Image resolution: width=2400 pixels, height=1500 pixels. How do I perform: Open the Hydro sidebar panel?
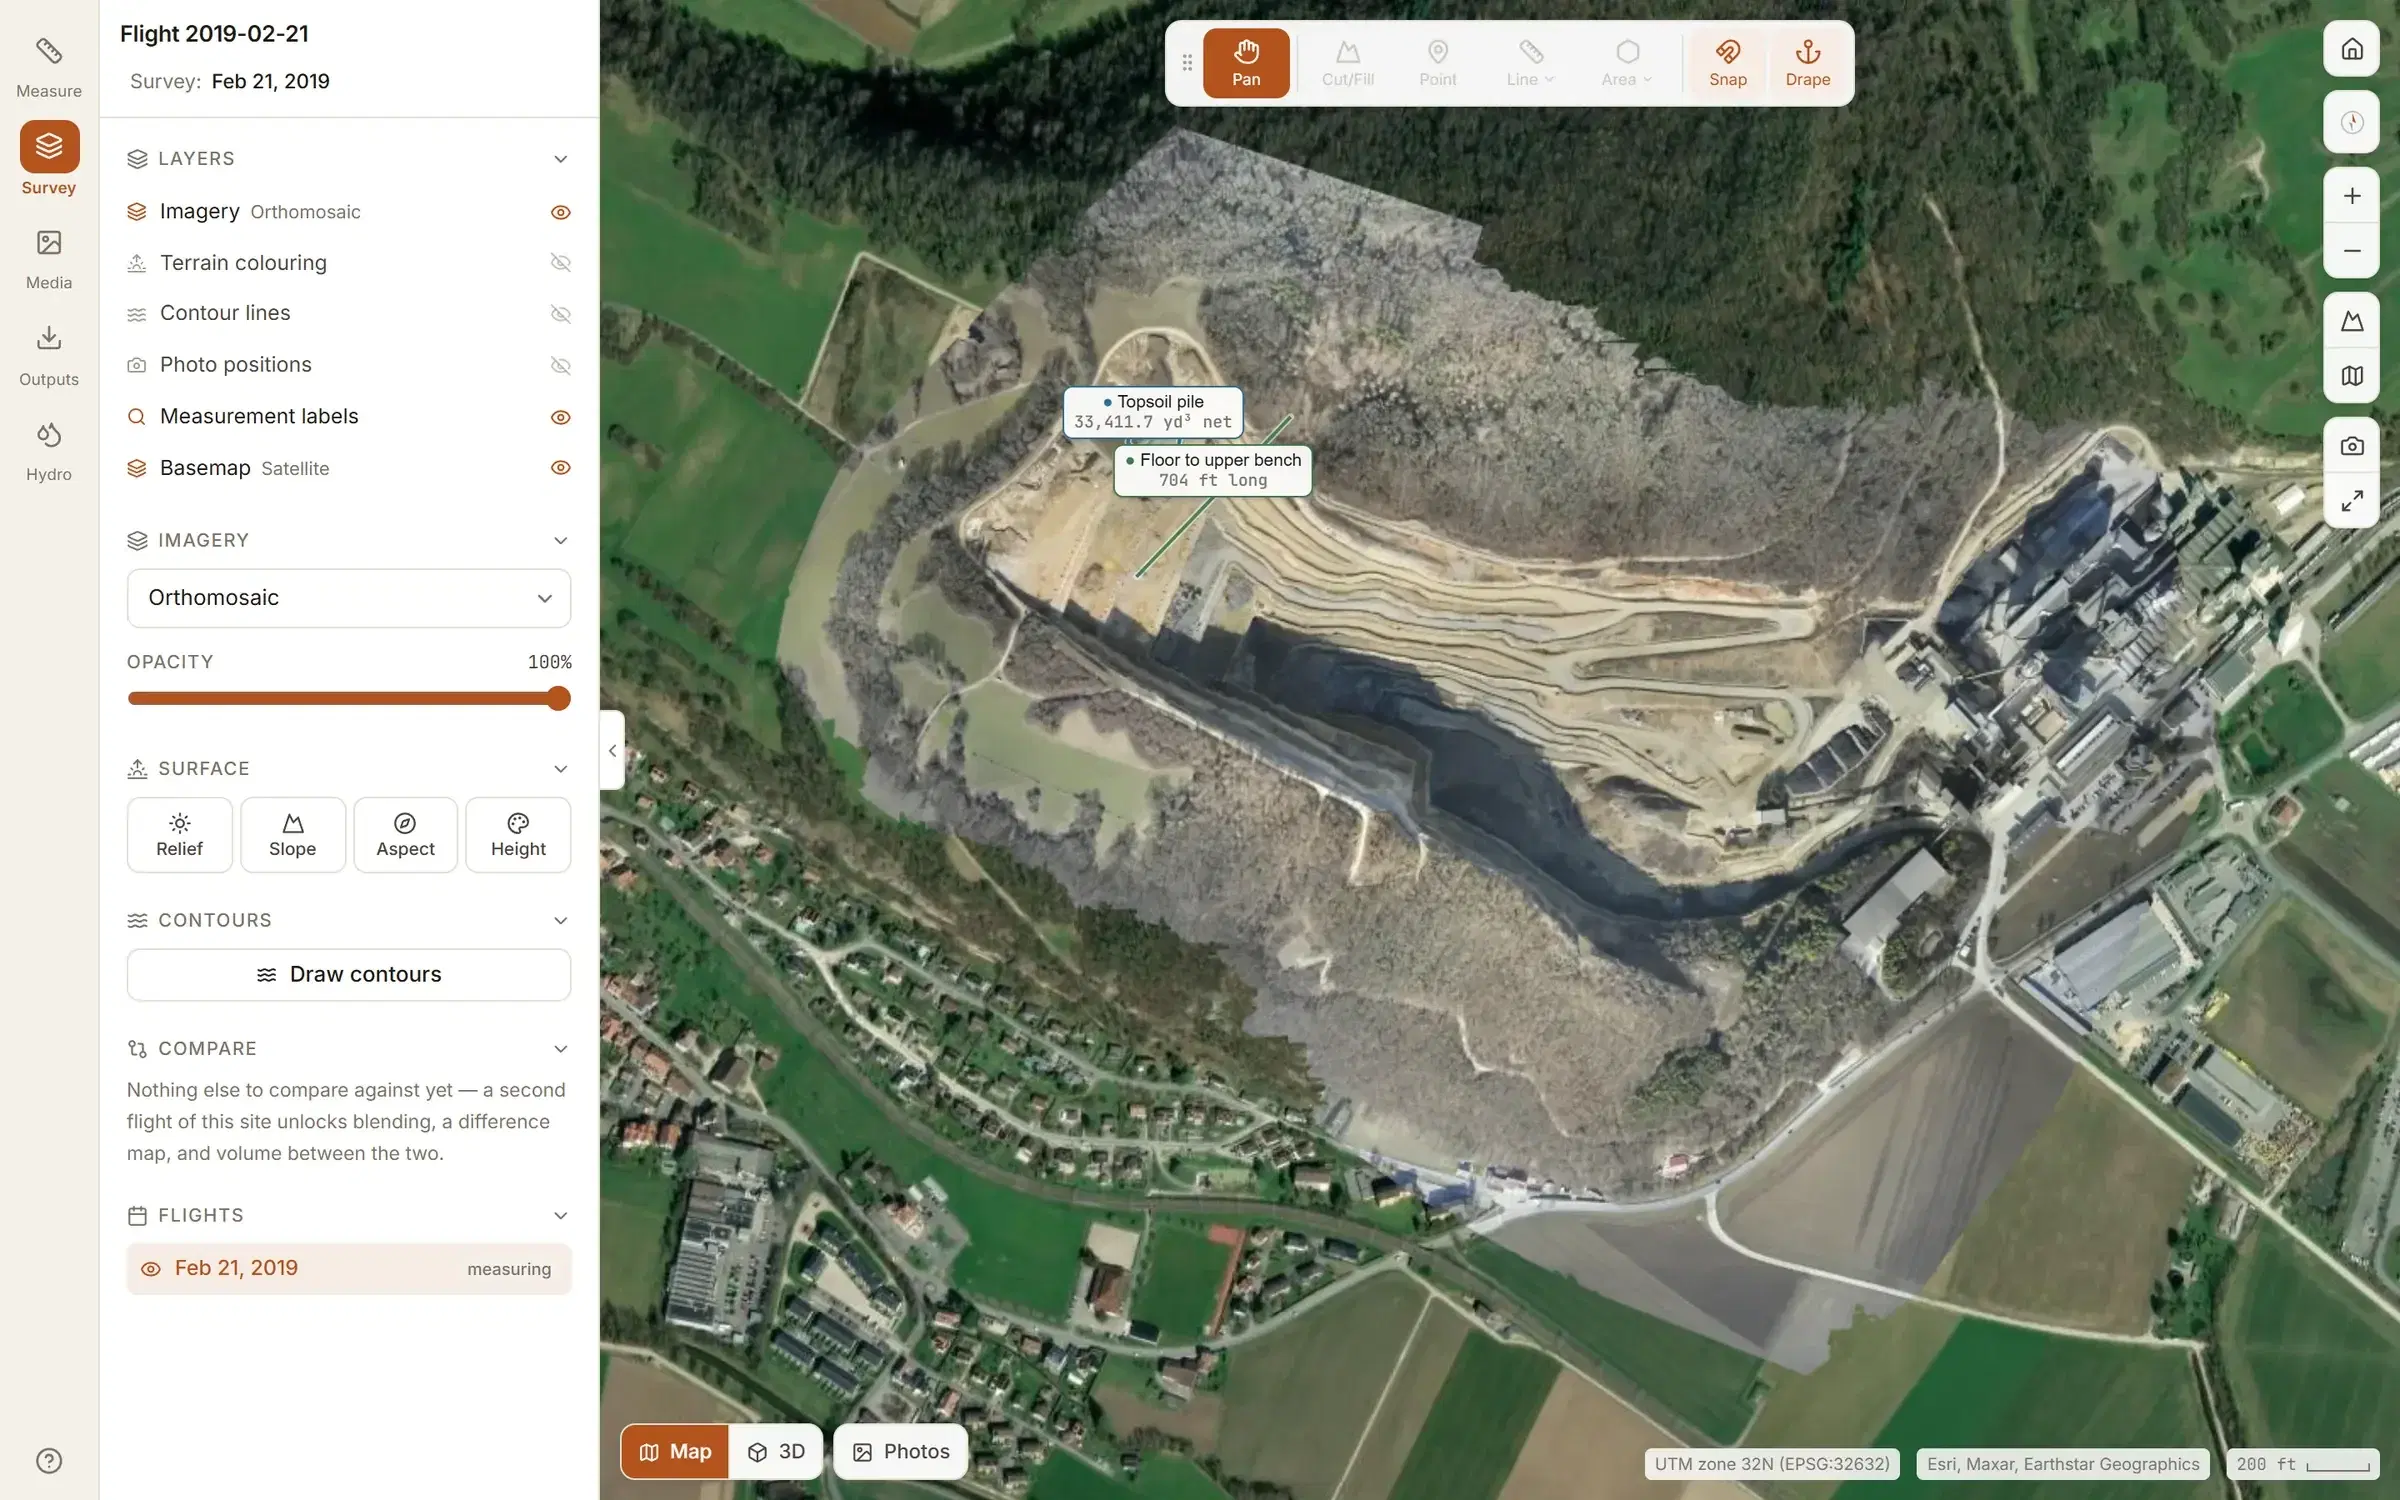(49, 451)
